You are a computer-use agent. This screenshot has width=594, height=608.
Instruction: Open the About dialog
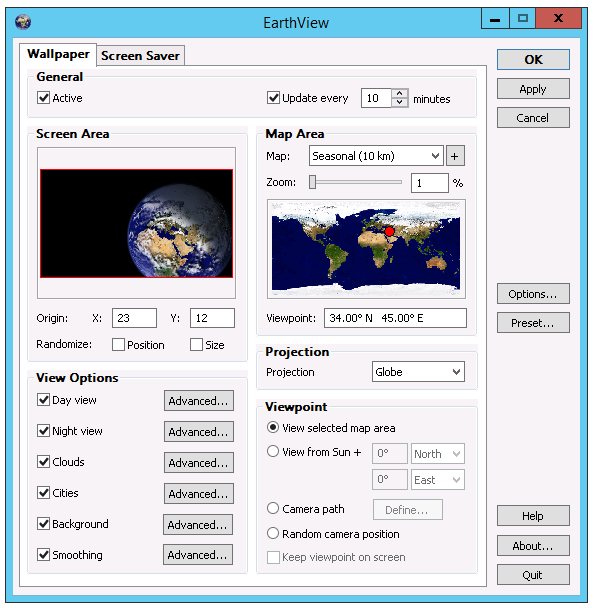[x=533, y=546]
